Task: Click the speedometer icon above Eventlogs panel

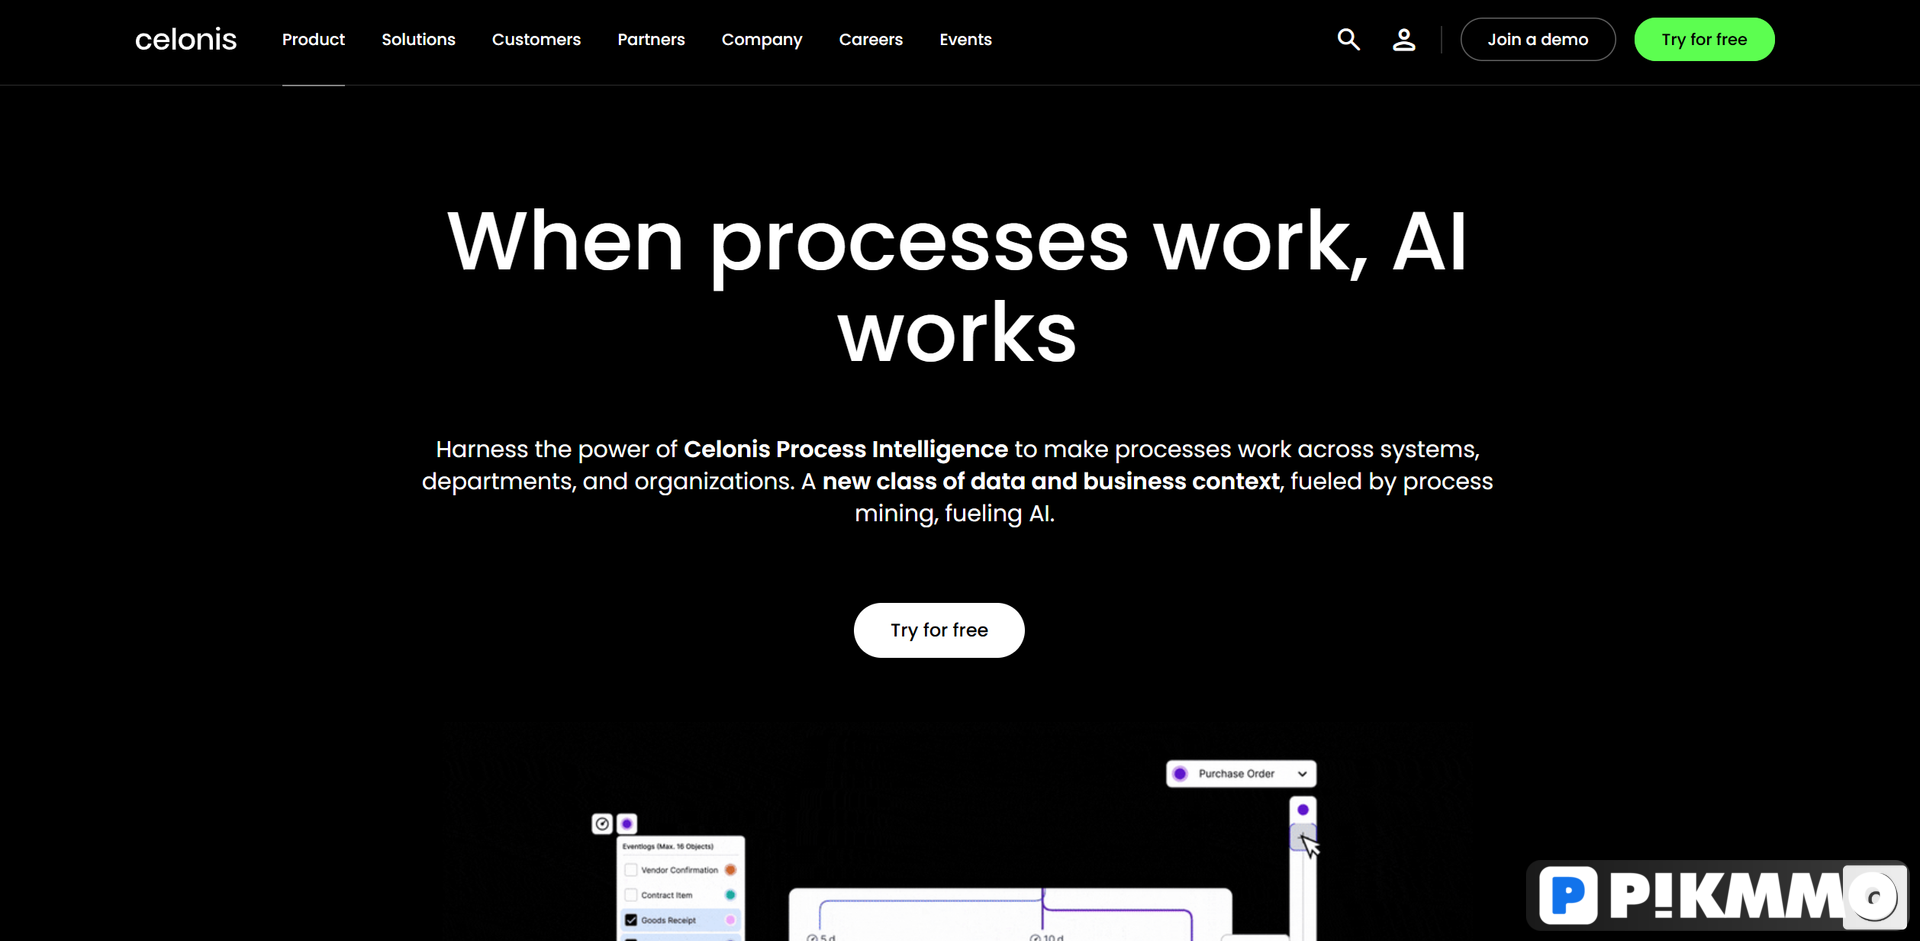Action: (602, 824)
